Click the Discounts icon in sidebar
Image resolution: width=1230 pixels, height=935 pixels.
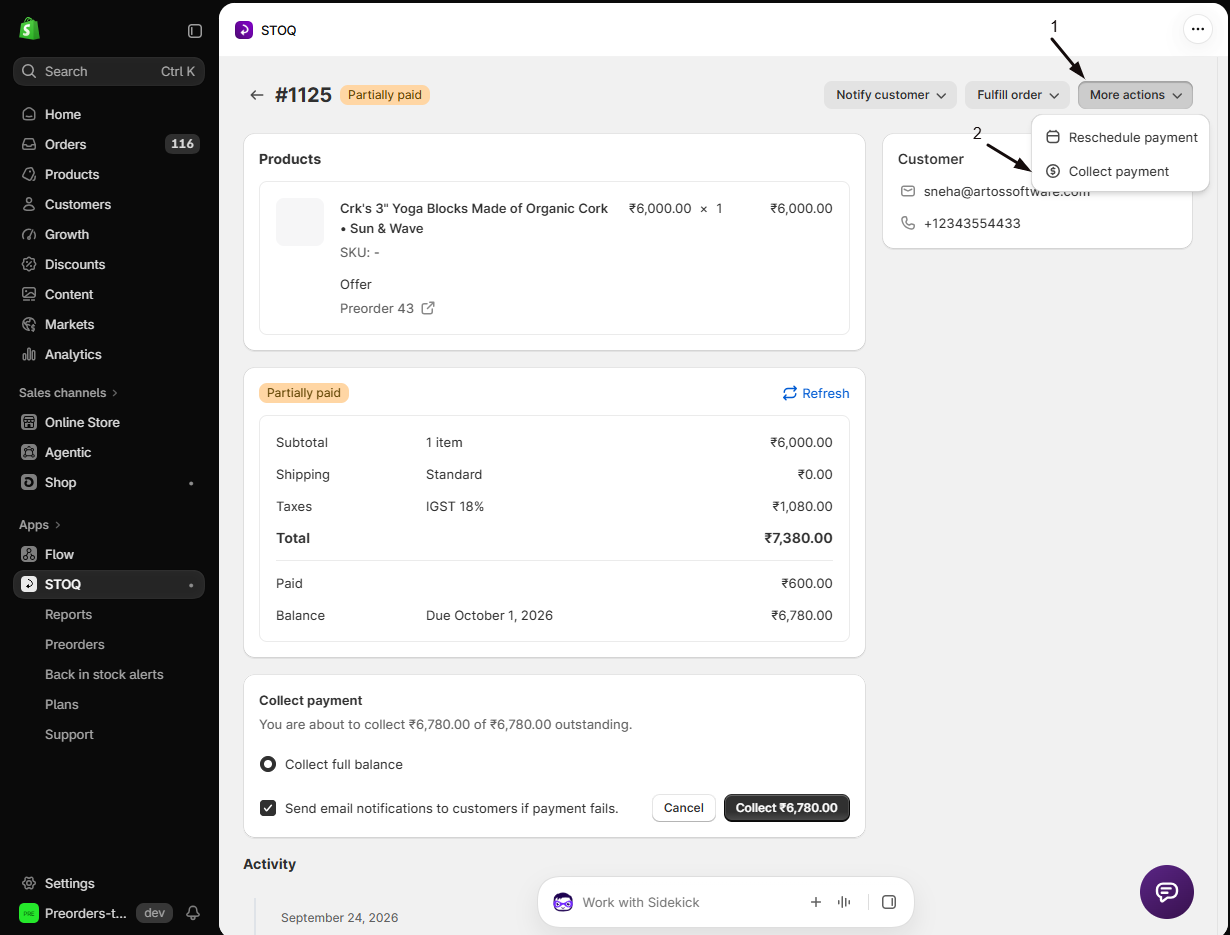click(29, 264)
